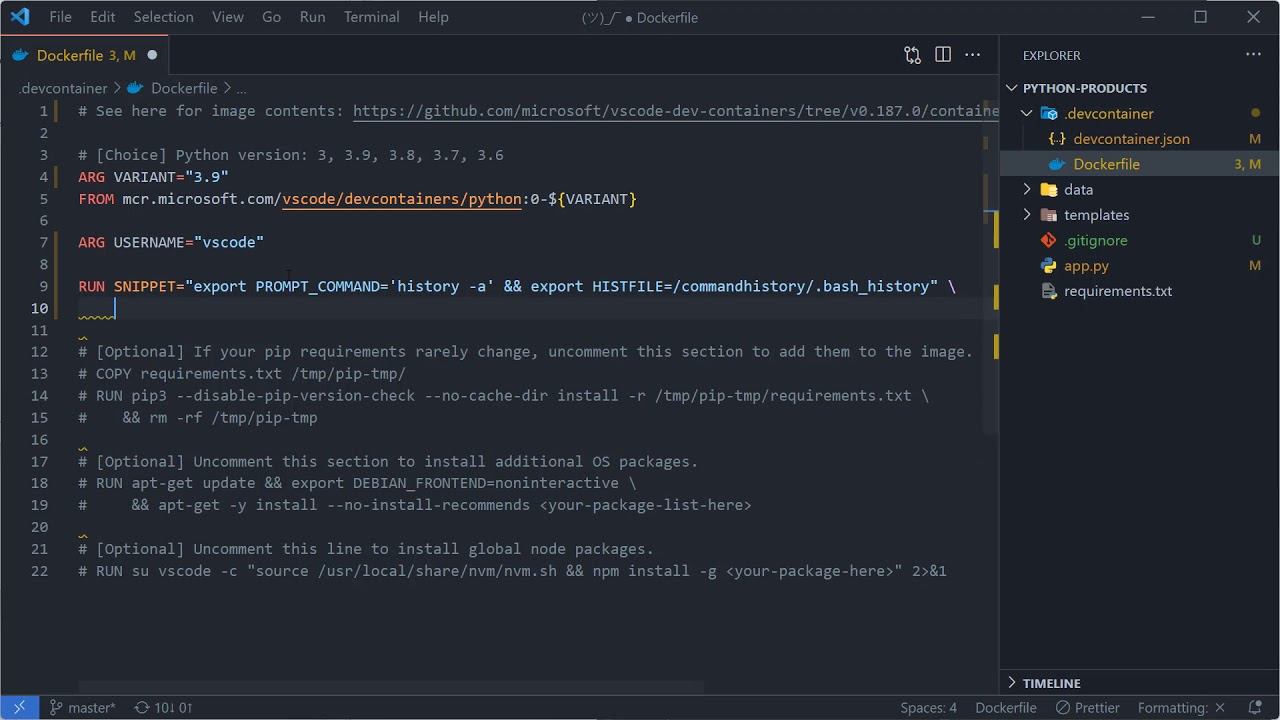This screenshot has width=1280, height=720.
Task: Click the breadcrumb ellipsis symbol segment
Action: click(x=241, y=88)
